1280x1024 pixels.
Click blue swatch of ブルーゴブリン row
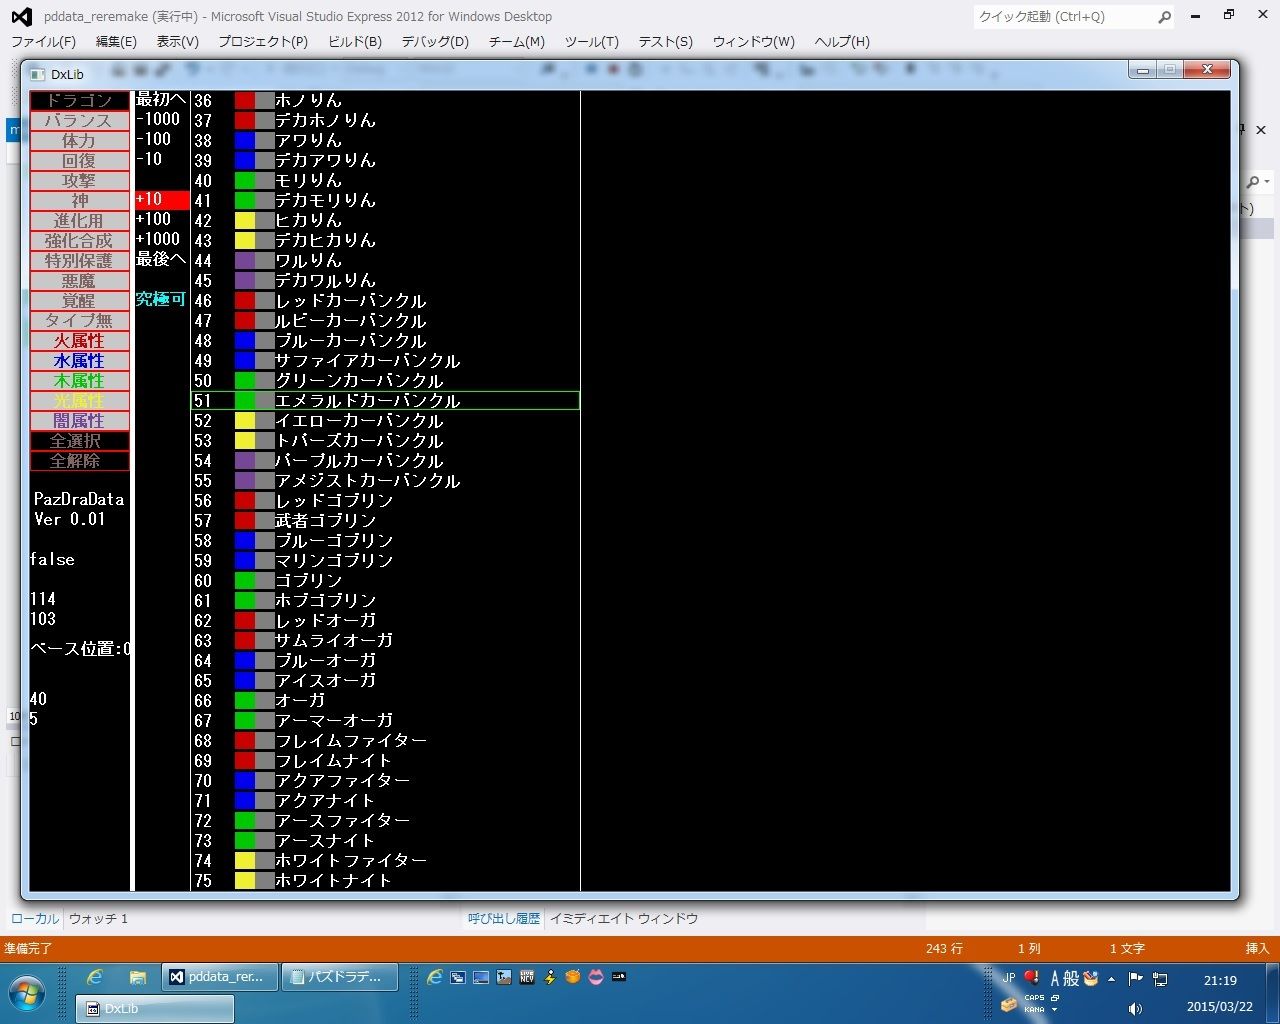(244, 540)
